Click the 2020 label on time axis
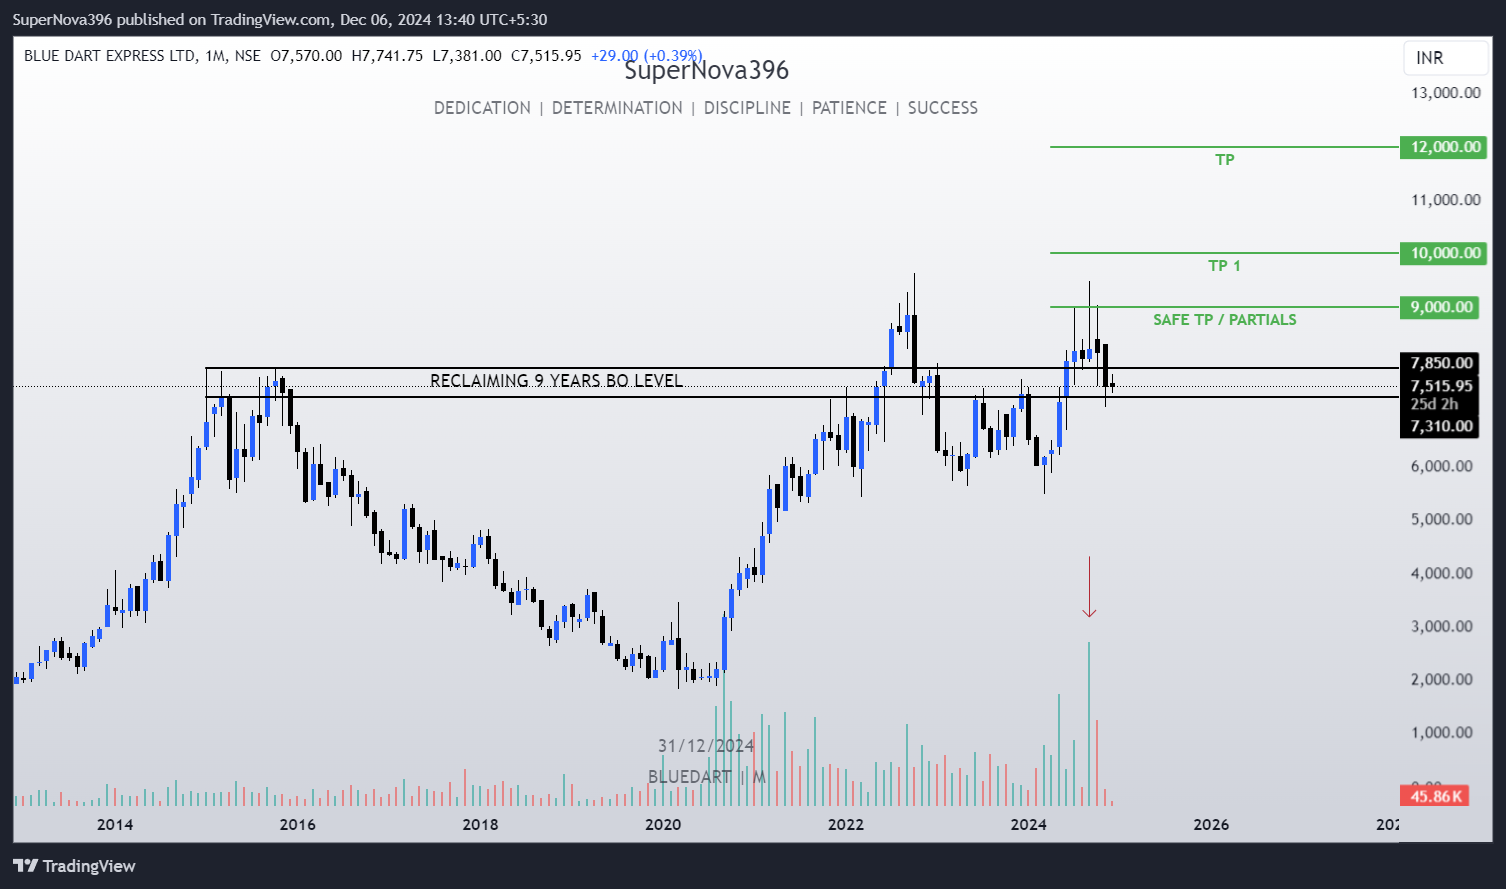The height and width of the screenshot is (889, 1506). (x=663, y=825)
